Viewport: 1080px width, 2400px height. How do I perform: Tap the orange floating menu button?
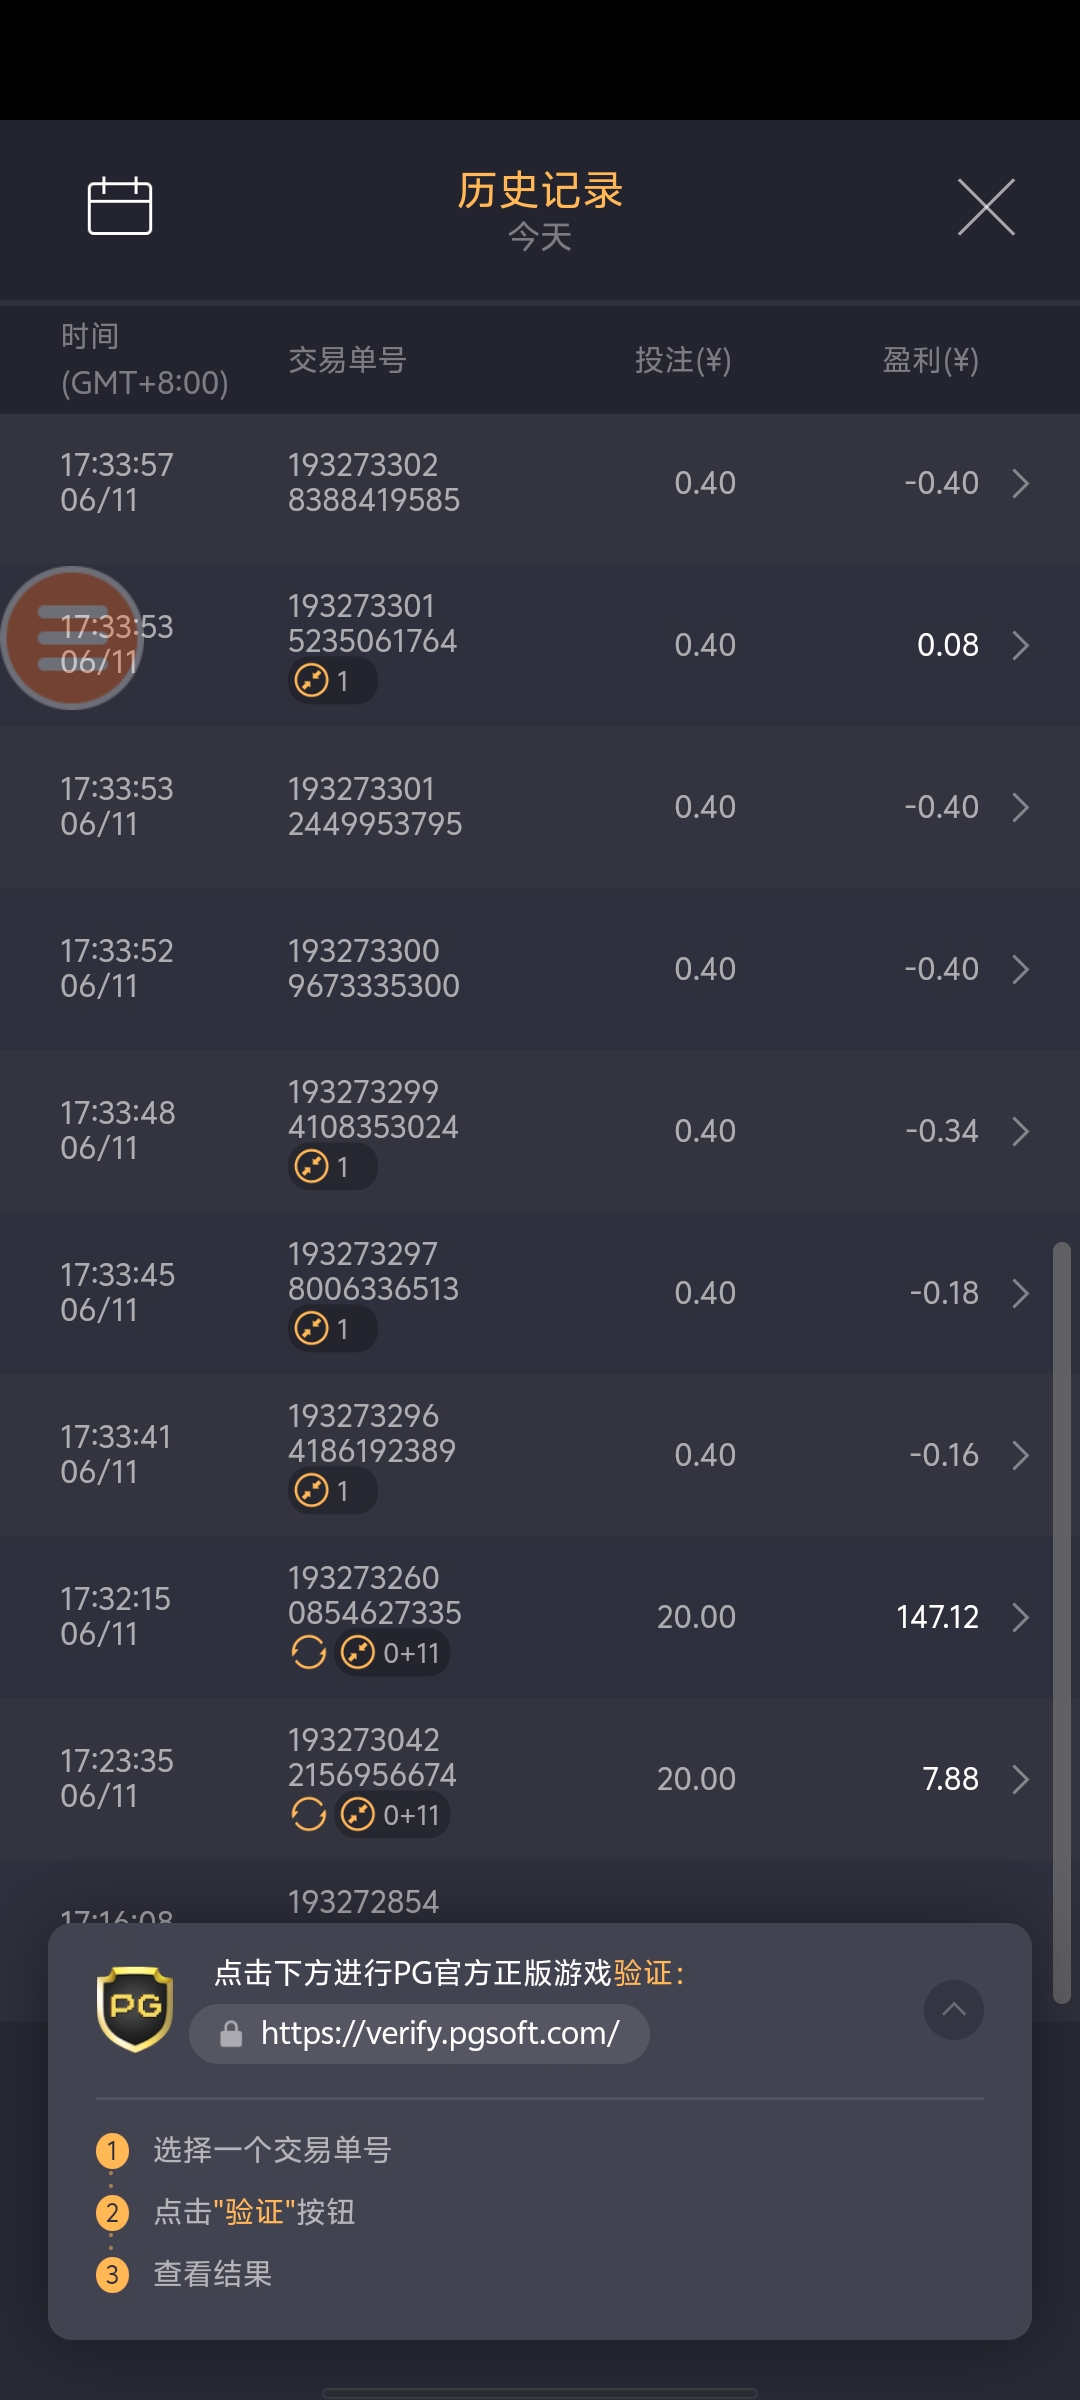click(71, 638)
